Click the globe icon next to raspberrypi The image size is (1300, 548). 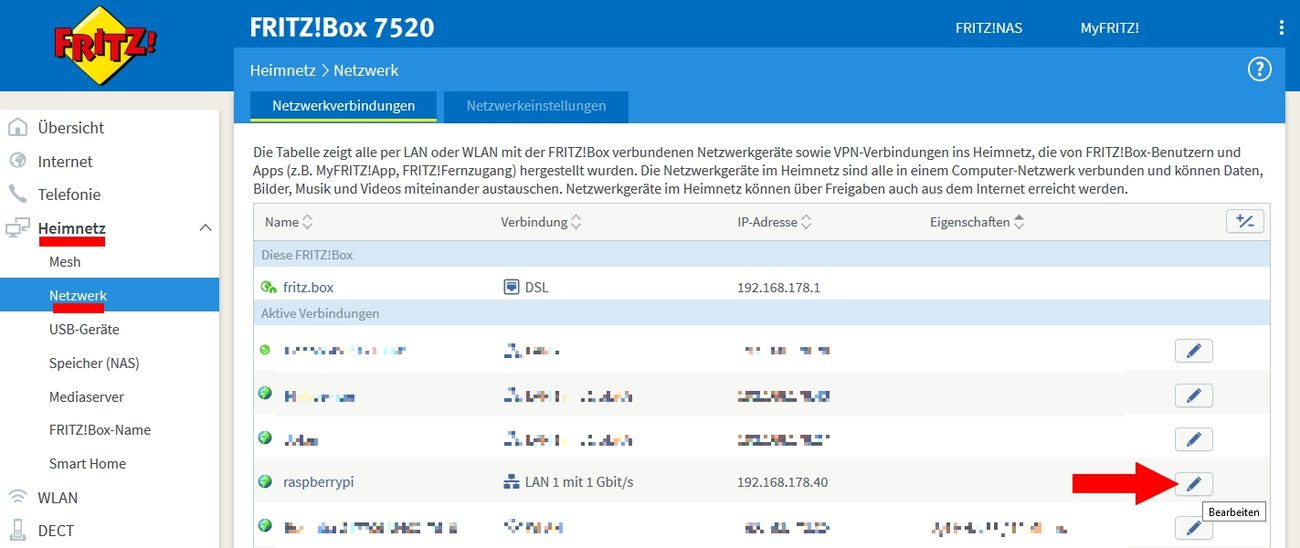[265, 482]
